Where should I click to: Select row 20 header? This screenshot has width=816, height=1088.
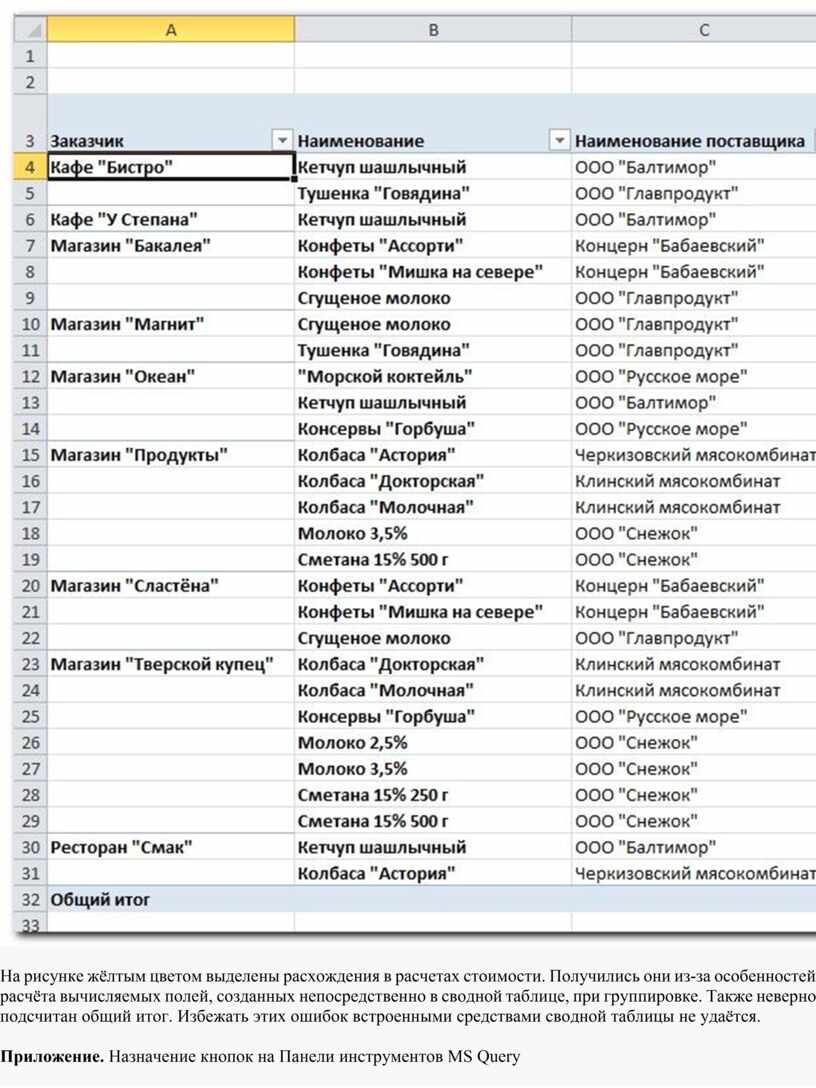(x=30, y=586)
